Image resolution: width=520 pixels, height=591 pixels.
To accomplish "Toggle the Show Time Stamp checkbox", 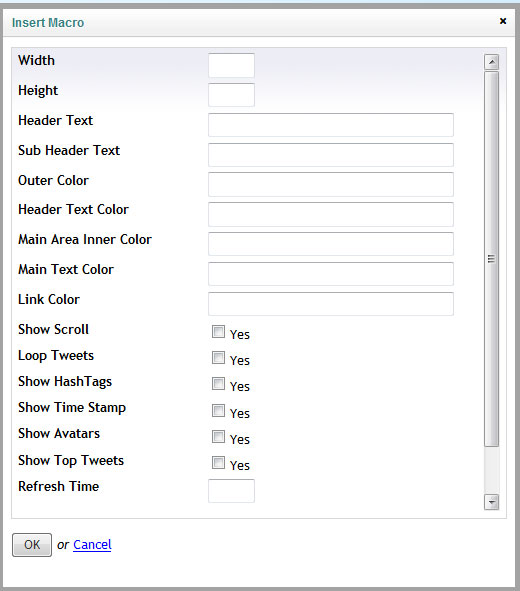I will point(218,410).
